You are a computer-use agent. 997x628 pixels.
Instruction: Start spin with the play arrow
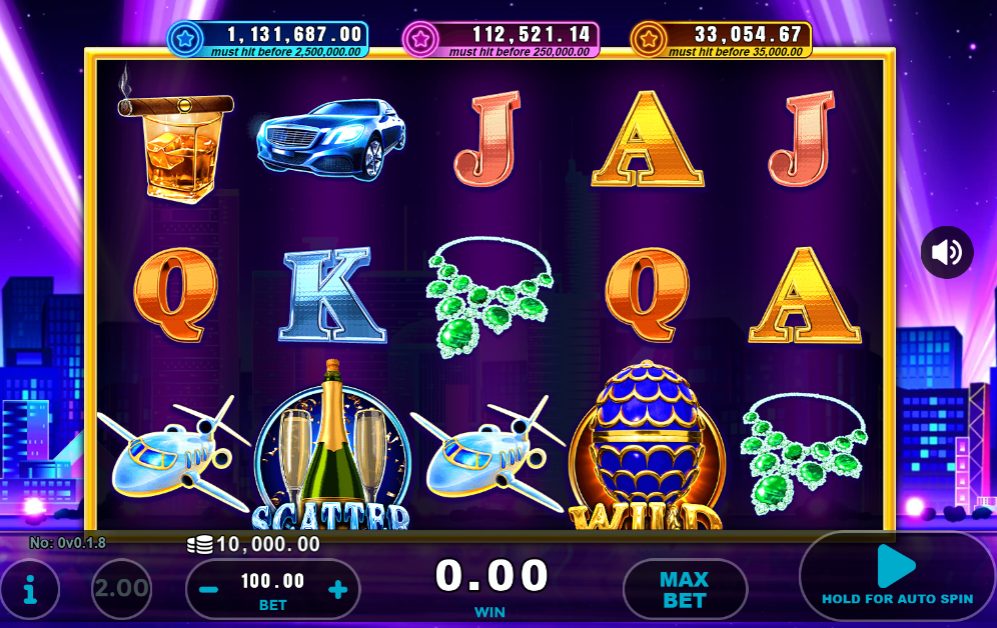click(x=897, y=566)
